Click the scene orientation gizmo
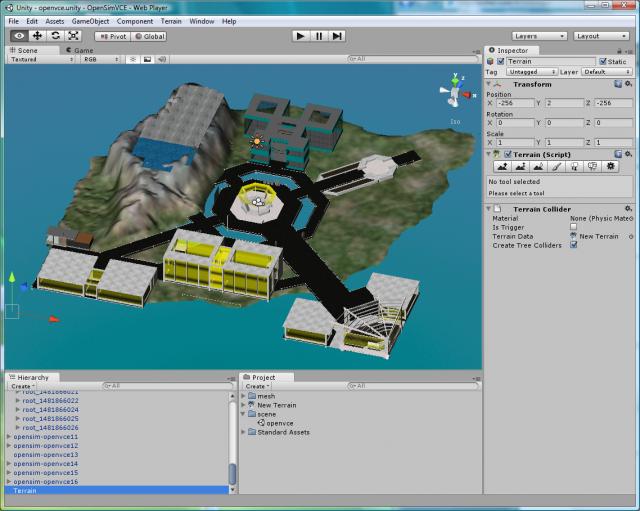This screenshot has height=511, width=640. 456,91
